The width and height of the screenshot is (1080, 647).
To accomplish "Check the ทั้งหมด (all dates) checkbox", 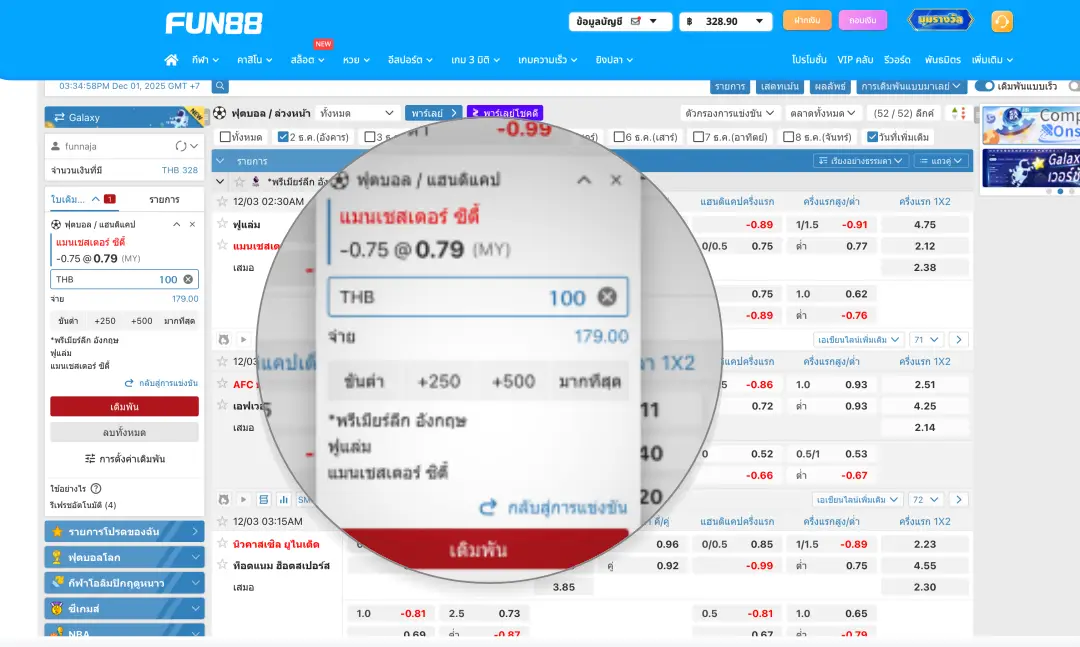I will pos(225,137).
